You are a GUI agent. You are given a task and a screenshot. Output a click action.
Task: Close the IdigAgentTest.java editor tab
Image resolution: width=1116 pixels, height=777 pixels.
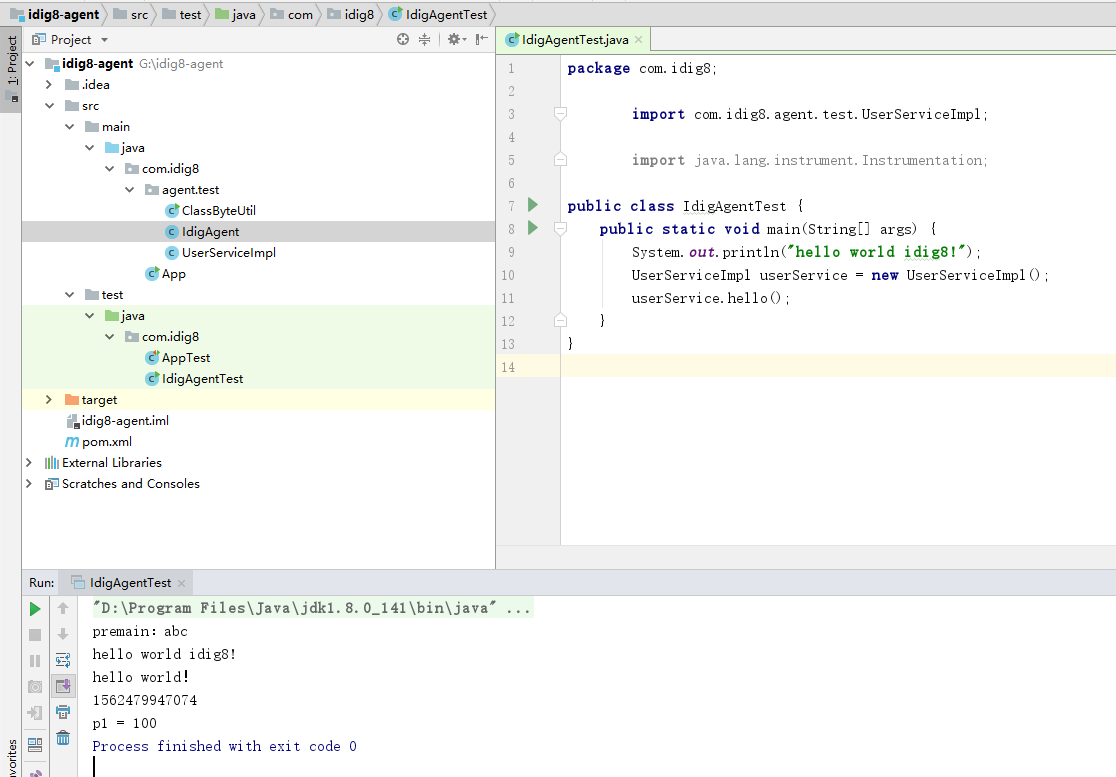[637, 40]
